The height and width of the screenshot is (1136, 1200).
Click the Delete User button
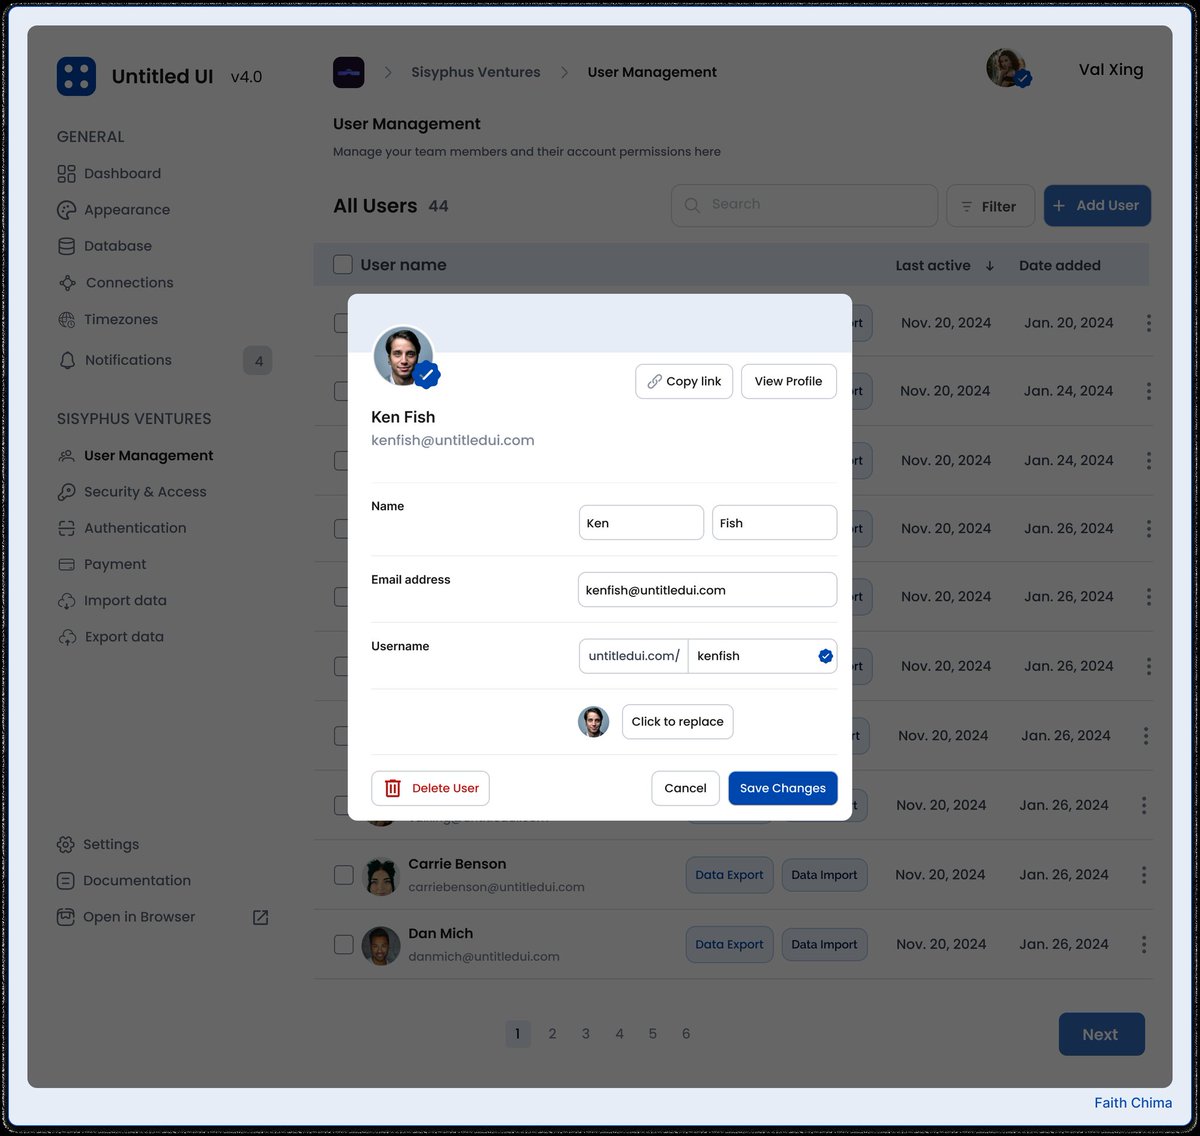430,788
